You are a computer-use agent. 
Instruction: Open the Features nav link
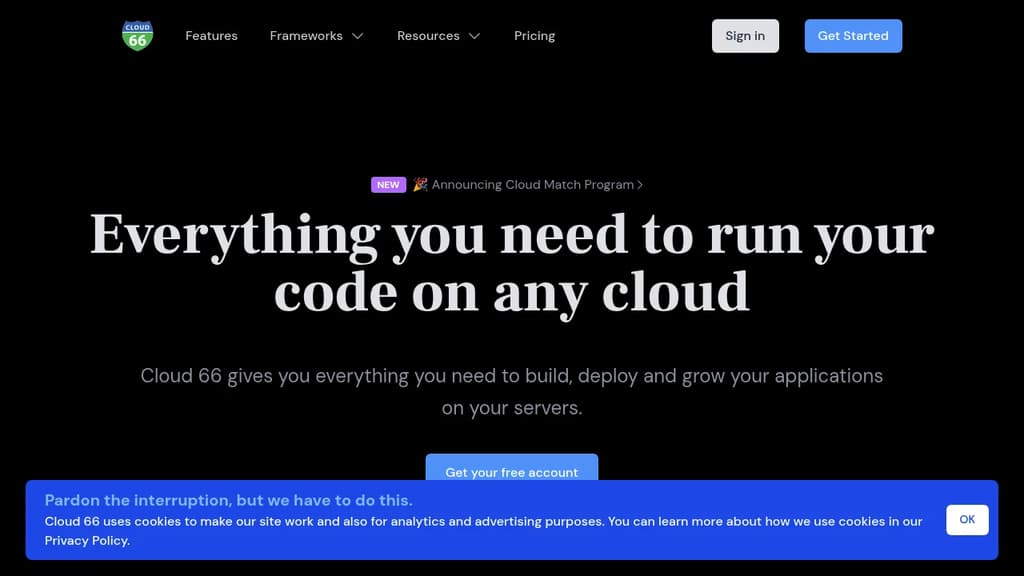coord(211,36)
